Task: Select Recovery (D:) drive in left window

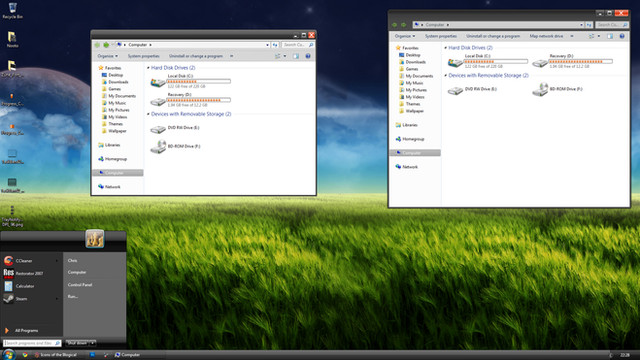Action: click(190, 100)
